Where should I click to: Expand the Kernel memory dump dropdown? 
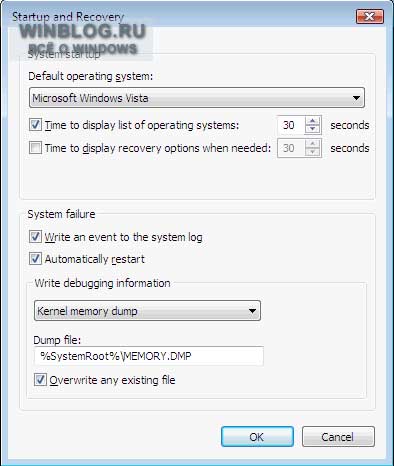[x=147, y=311]
